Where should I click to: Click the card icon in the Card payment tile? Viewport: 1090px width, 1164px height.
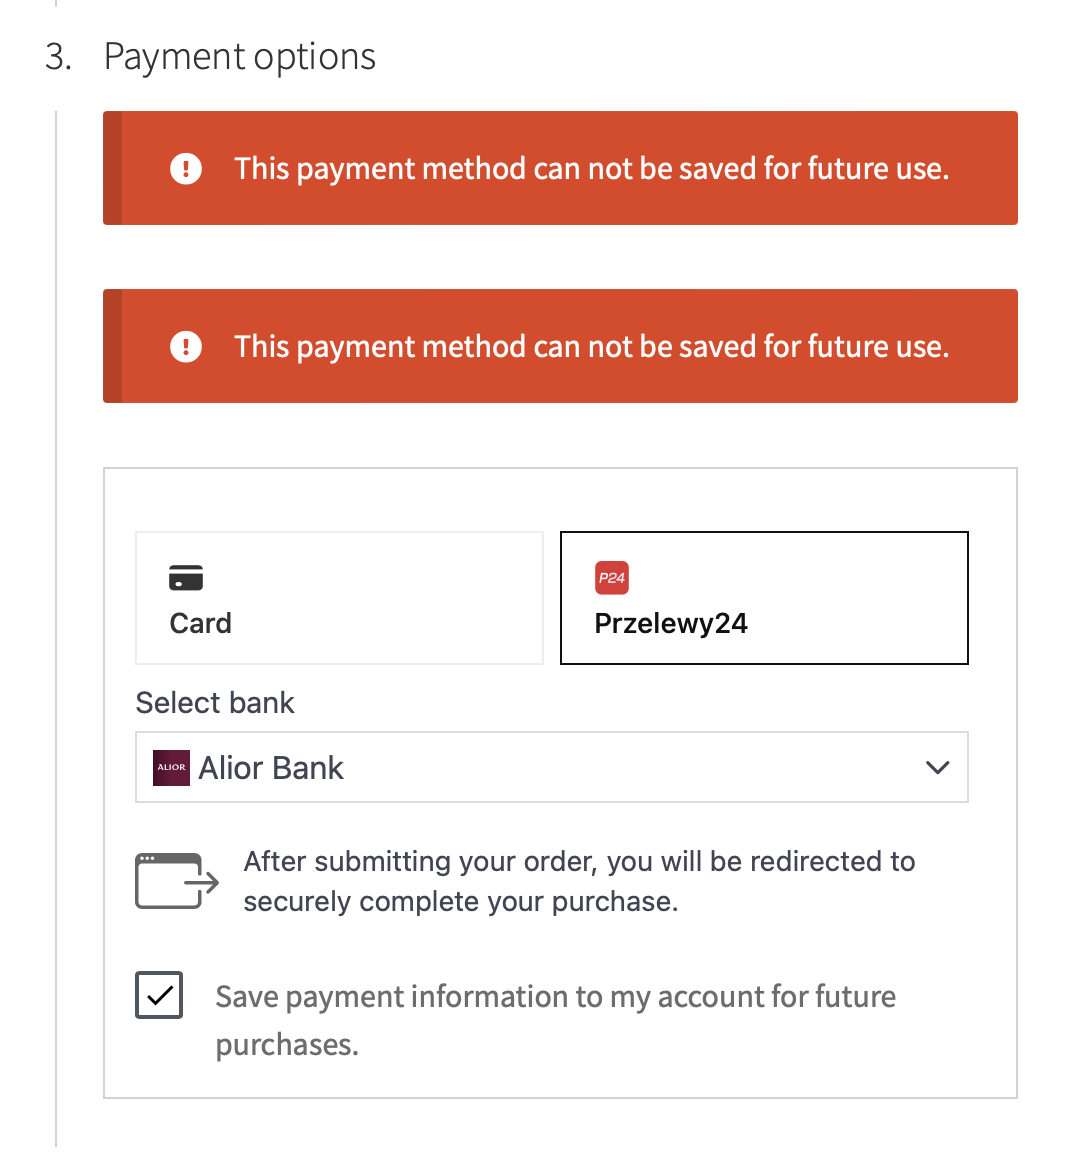(188, 577)
